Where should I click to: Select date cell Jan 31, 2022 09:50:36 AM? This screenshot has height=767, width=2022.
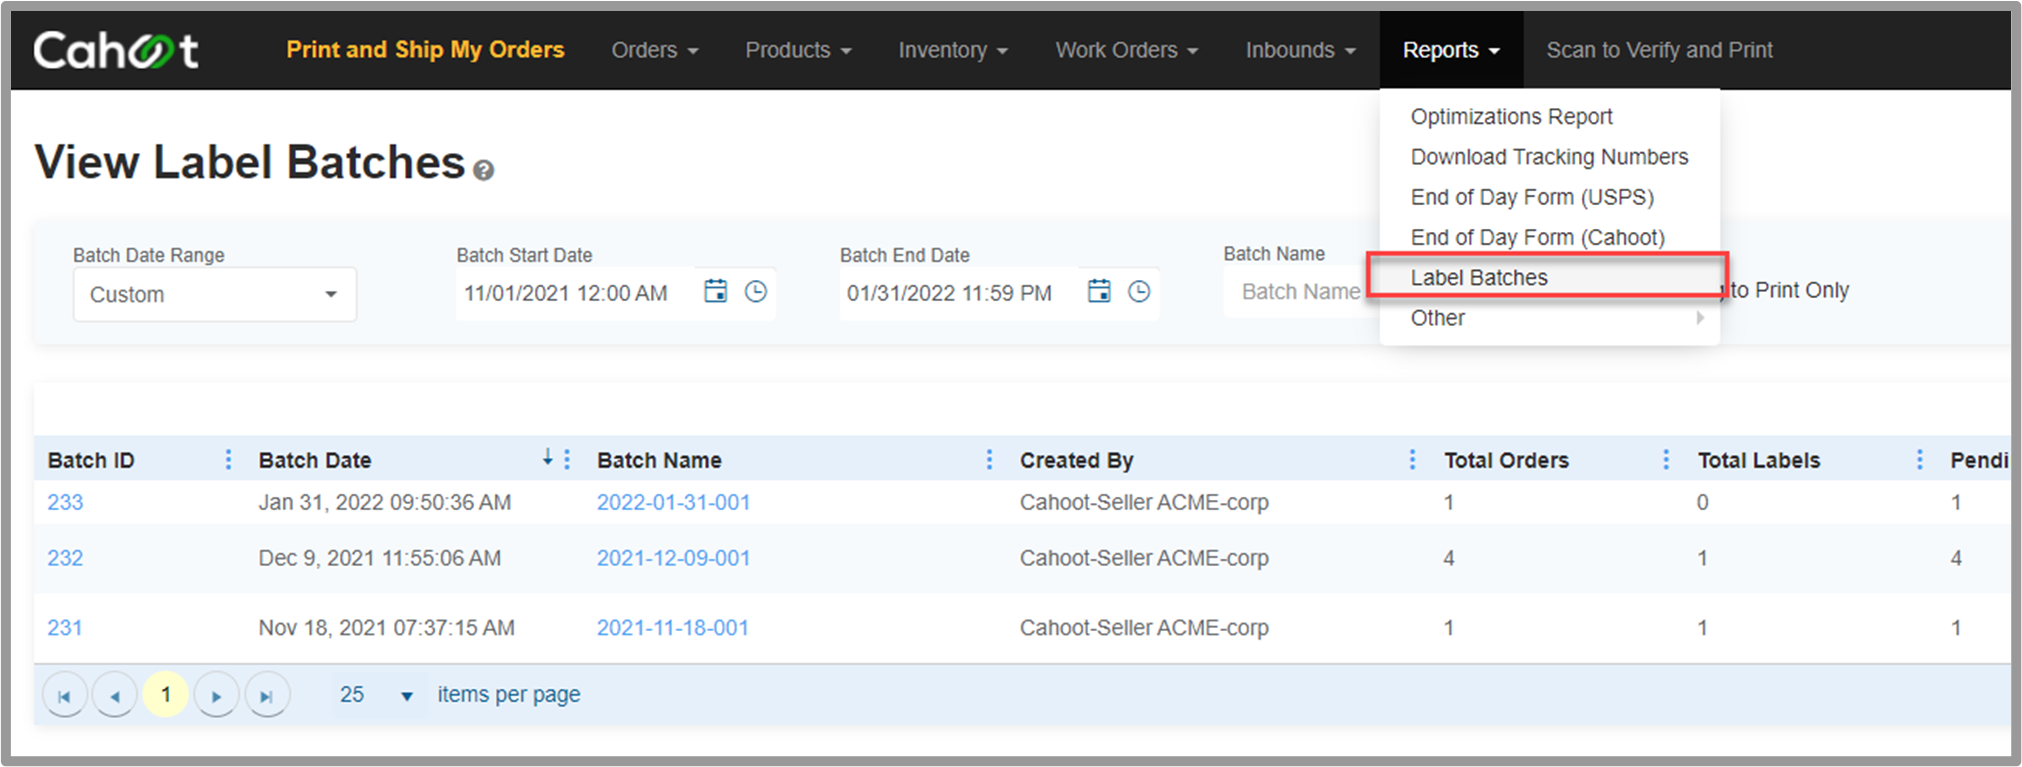(x=384, y=502)
